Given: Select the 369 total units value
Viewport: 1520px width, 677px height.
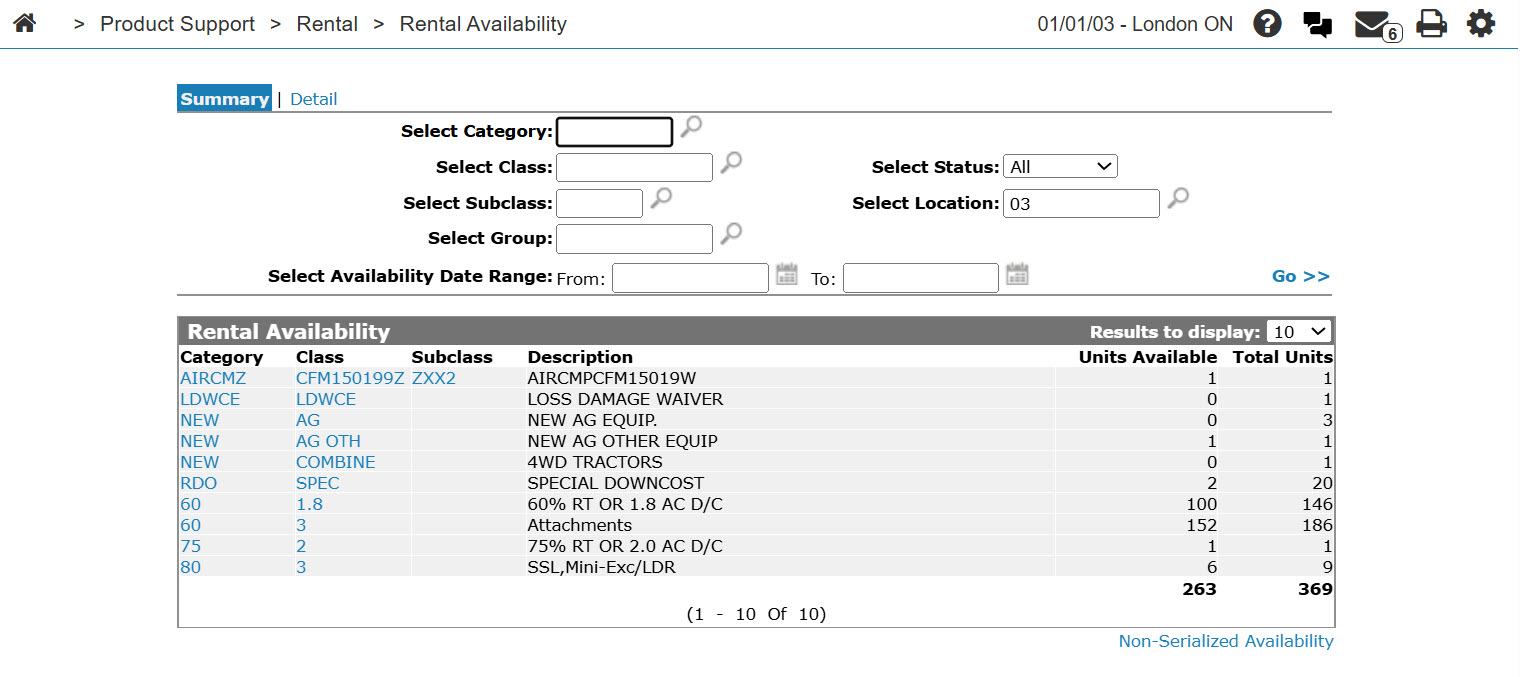Looking at the screenshot, I should 1316,589.
